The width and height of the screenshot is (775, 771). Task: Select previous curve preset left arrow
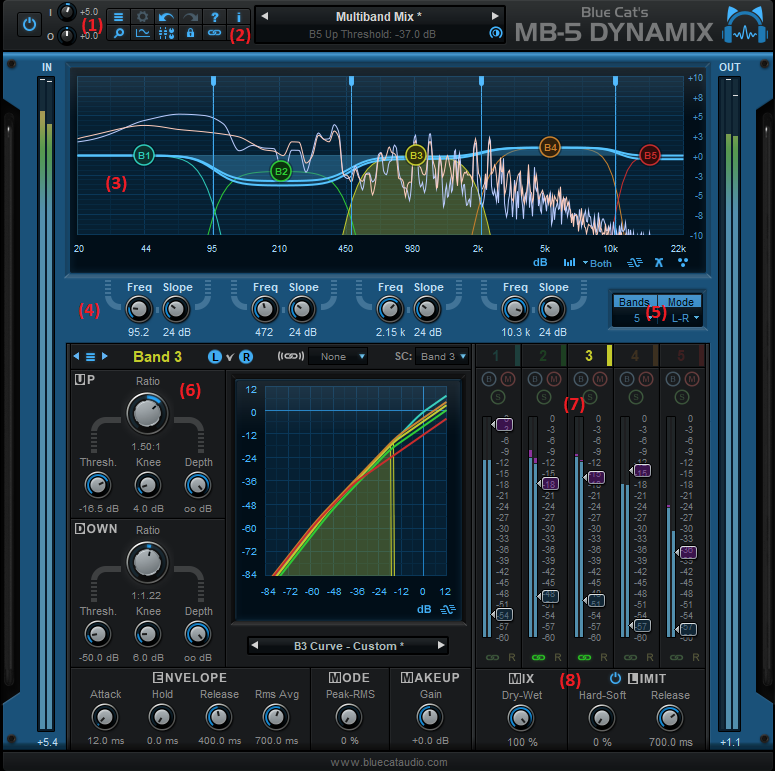click(x=255, y=645)
